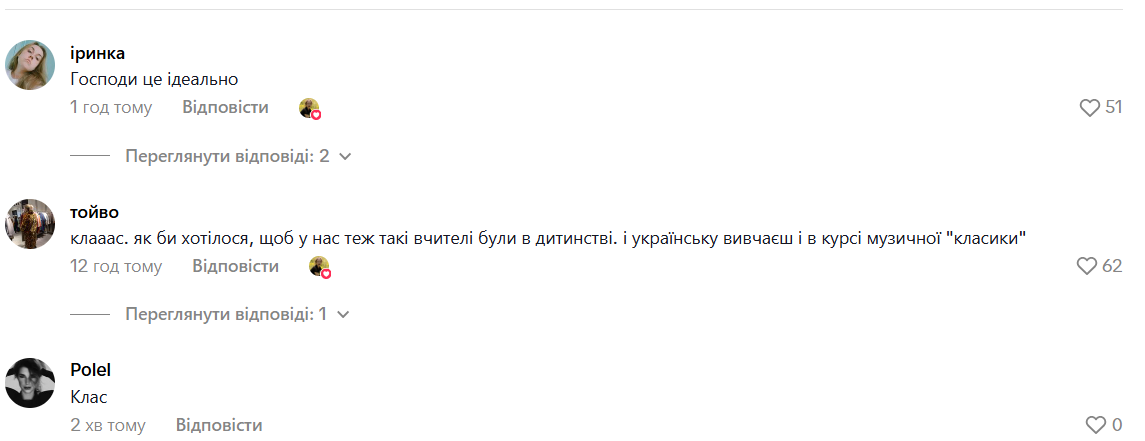1145x441 pixels.
Task: Click the 51 likes count
Action: click(1114, 108)
